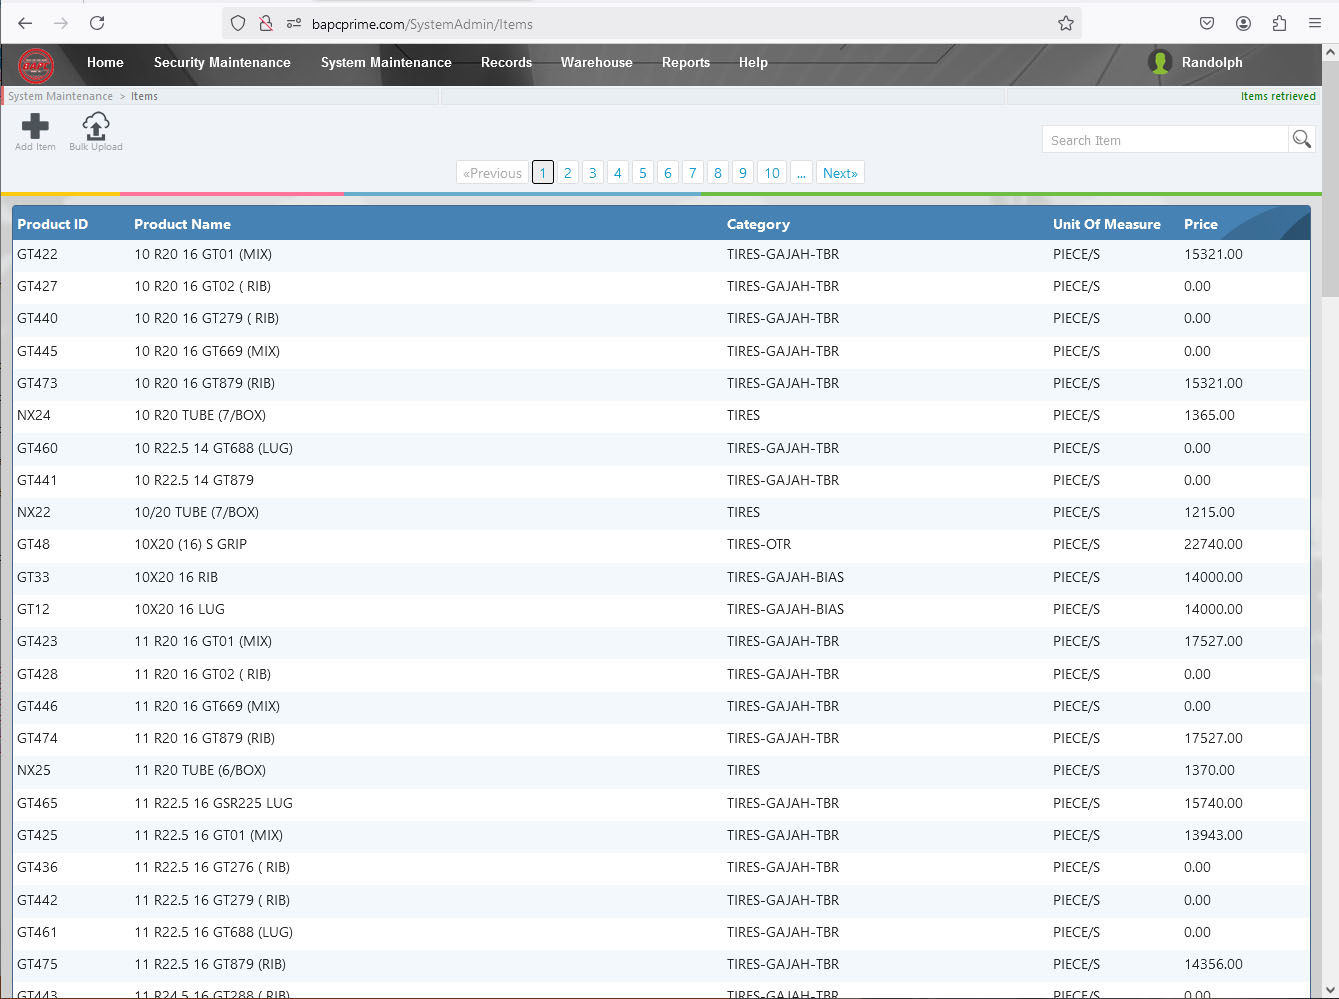Click the search magnifier icon

(1301, 140)
